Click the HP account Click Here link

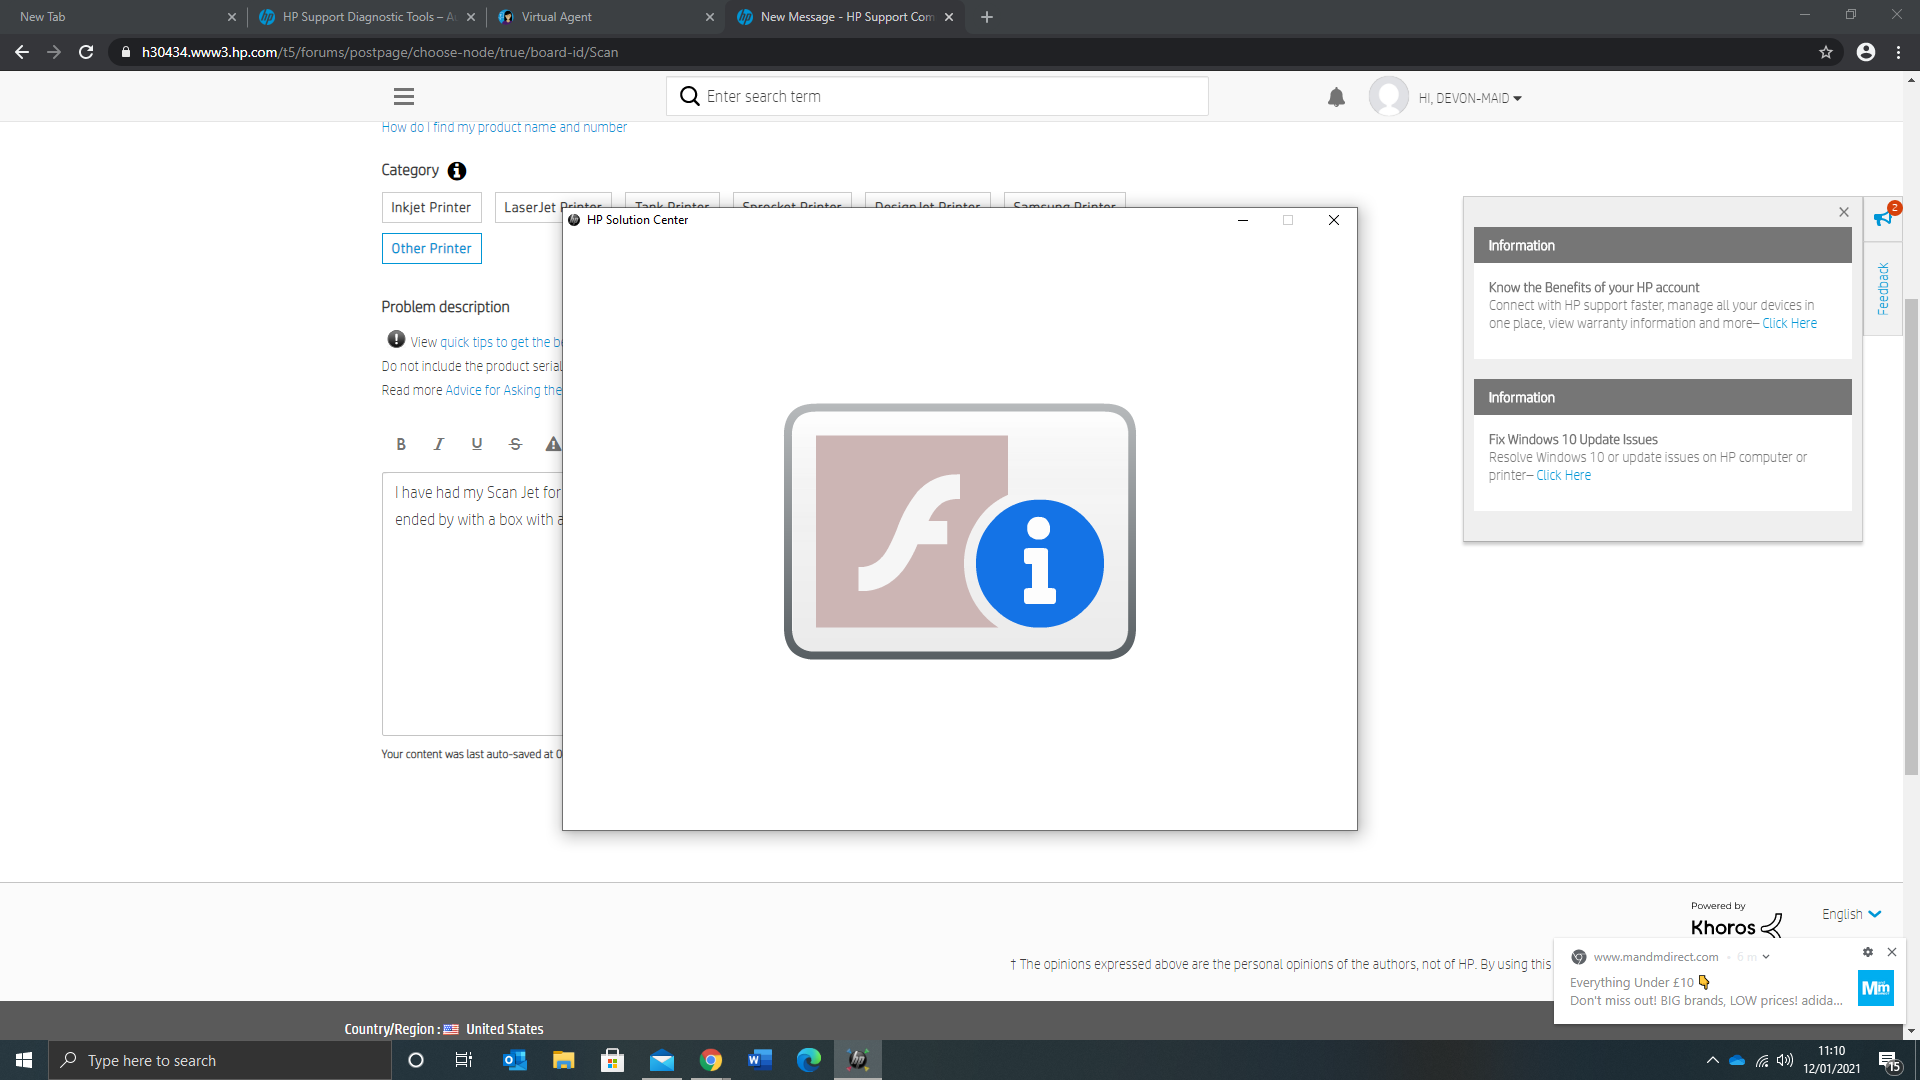pyautogui.click(x=1789, y=323)
